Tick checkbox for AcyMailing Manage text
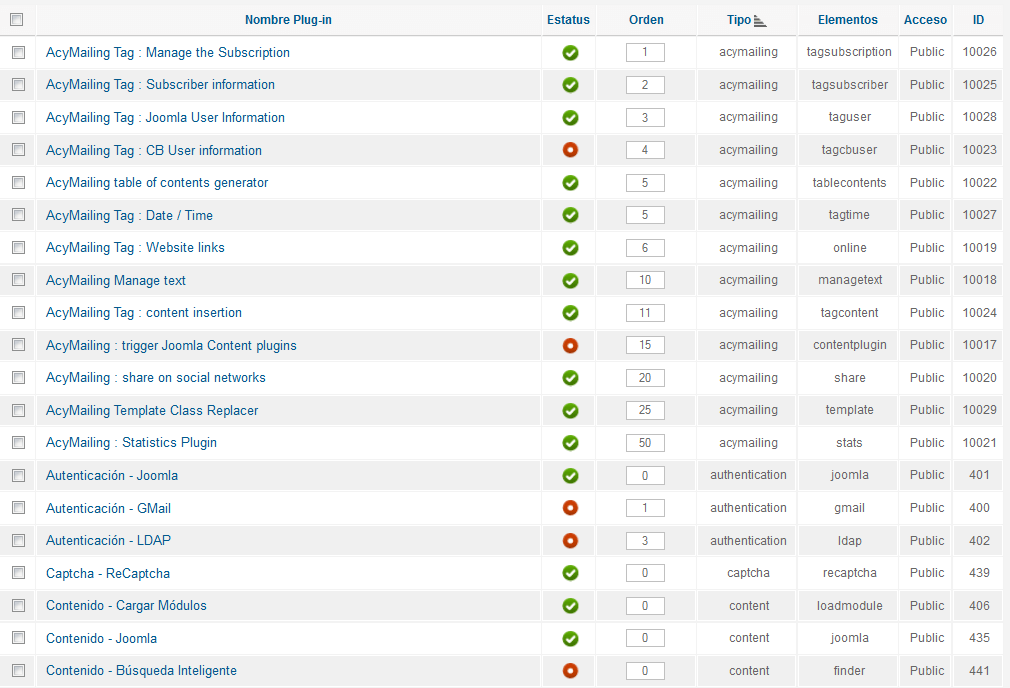Screen dimensions: 1010x688 (x=19, y=280)
